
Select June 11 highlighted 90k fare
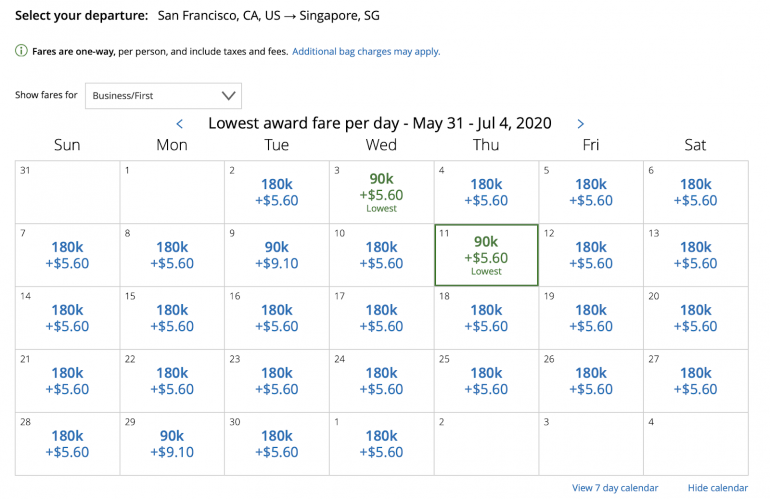coord(486,255)
